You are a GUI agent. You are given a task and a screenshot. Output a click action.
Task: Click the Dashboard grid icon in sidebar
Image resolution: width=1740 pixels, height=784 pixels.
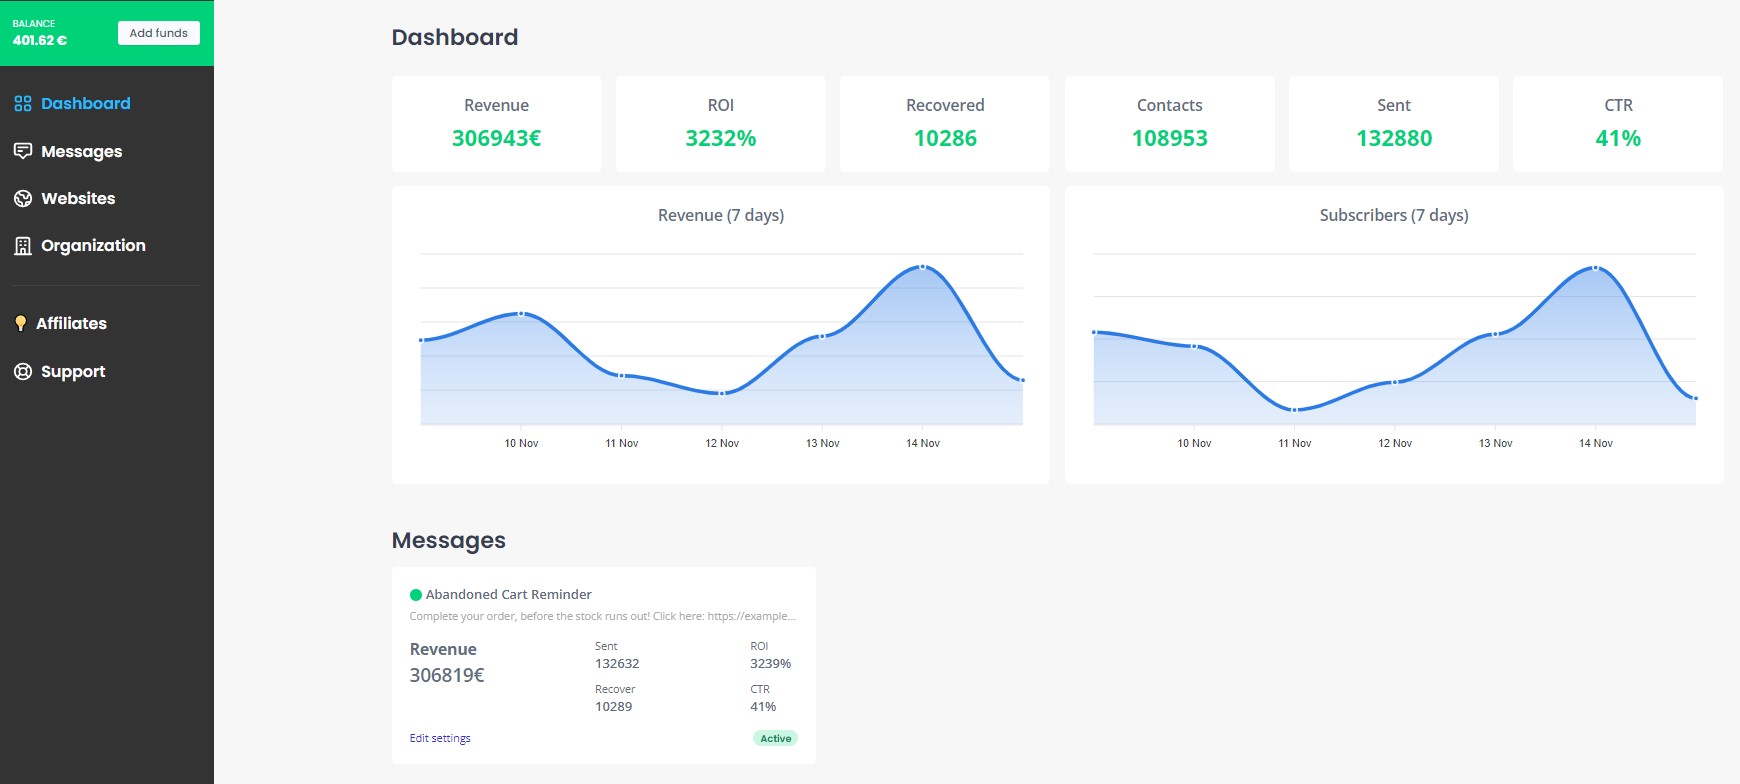[x=23, y=104]
